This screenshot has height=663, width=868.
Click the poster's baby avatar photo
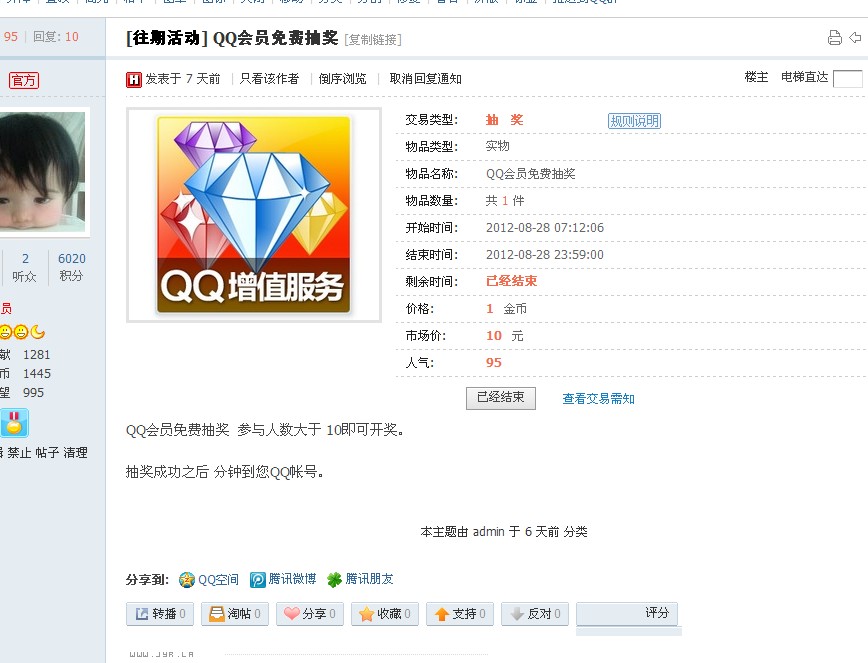tap(42, 172)
